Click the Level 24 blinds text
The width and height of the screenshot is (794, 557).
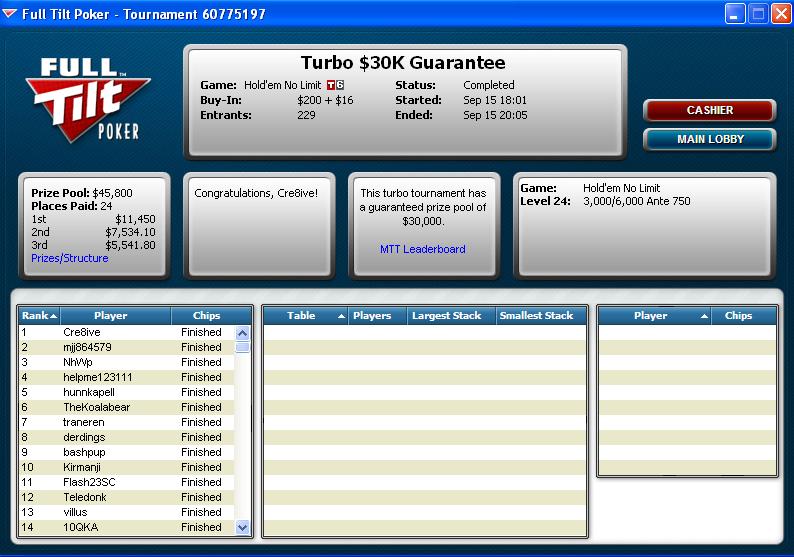point(605,202)
